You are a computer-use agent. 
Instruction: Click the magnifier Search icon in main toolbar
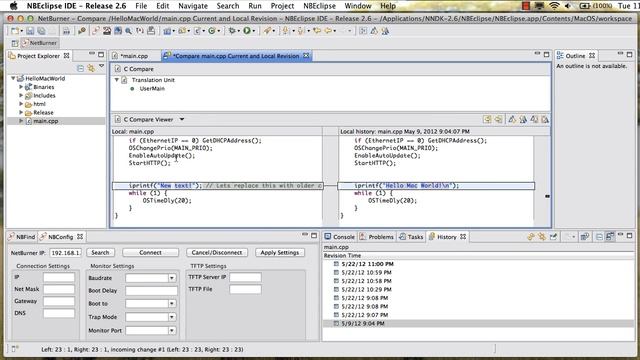pos(129,31)
